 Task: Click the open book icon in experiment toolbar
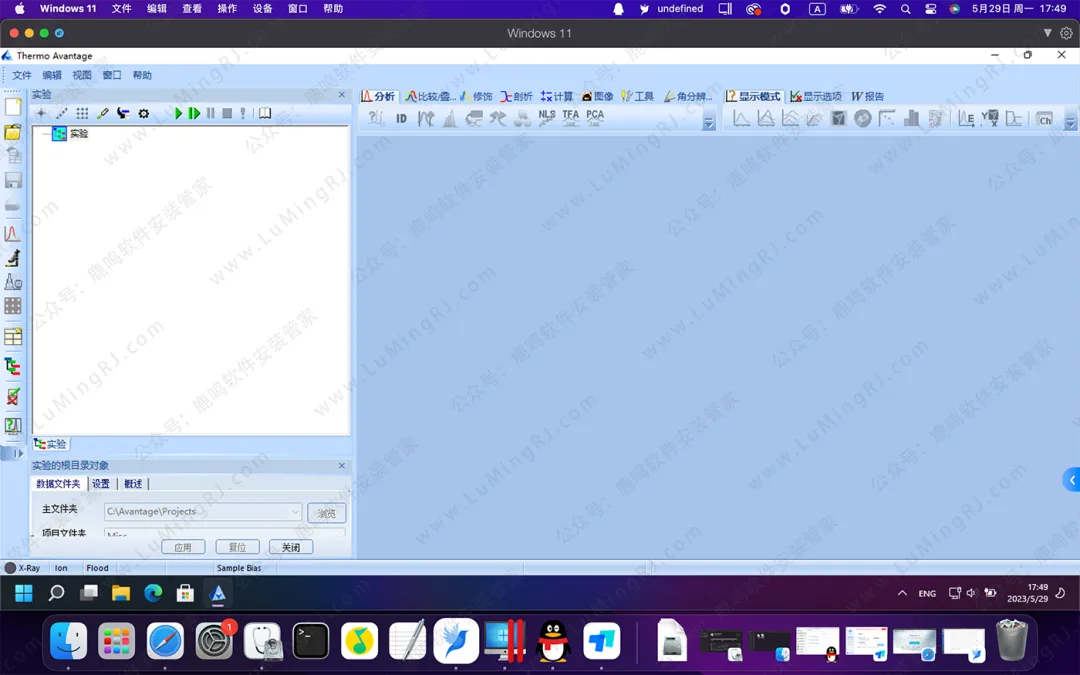pyautogui.click(x=265, y=114)
